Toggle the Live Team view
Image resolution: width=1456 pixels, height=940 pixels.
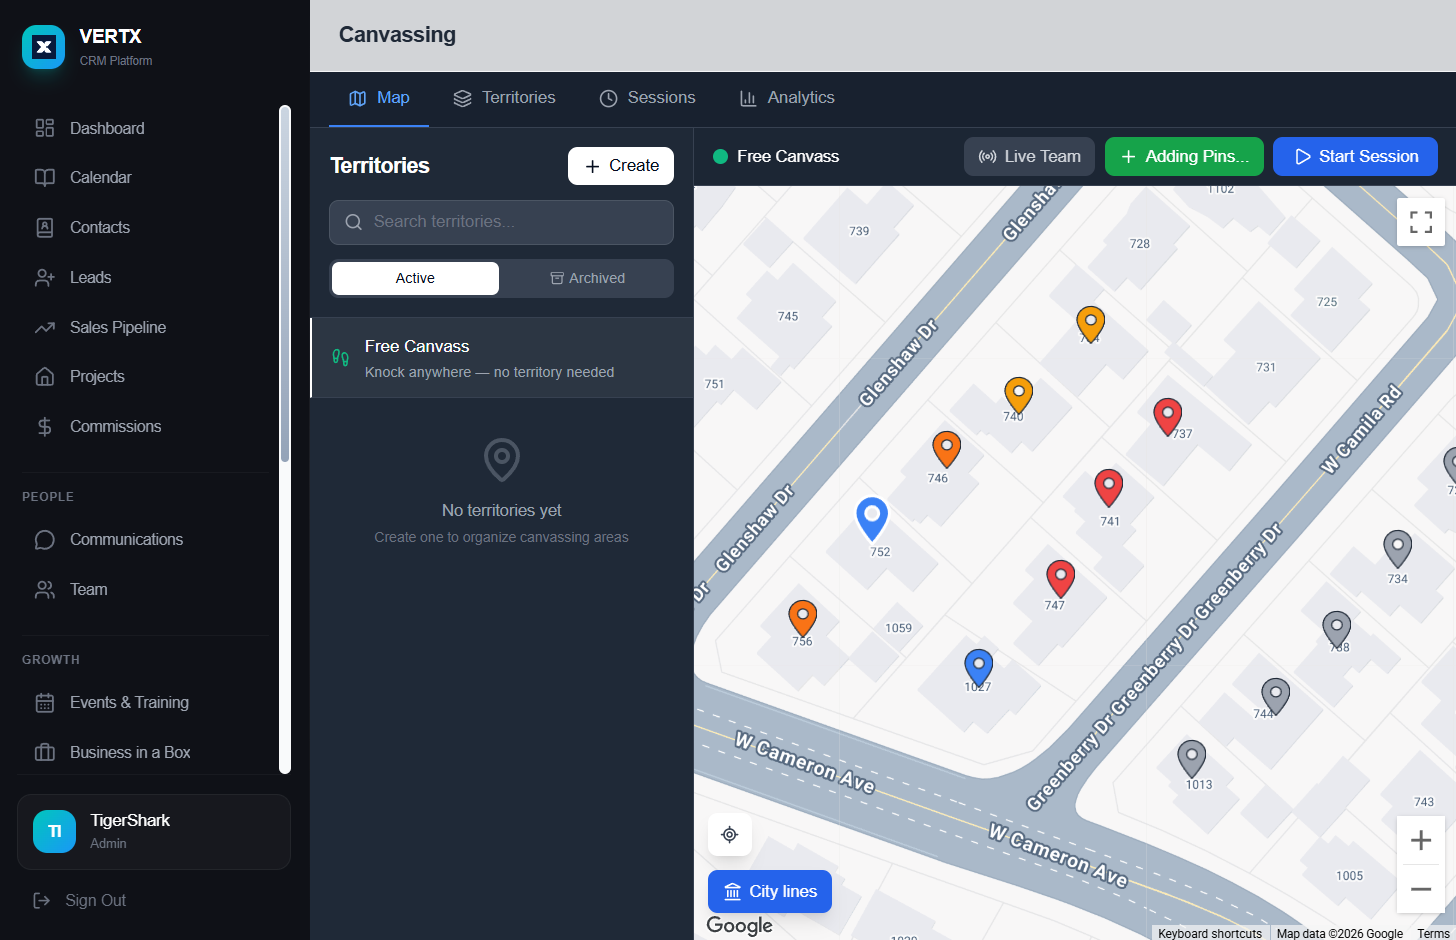[1029, 156]
